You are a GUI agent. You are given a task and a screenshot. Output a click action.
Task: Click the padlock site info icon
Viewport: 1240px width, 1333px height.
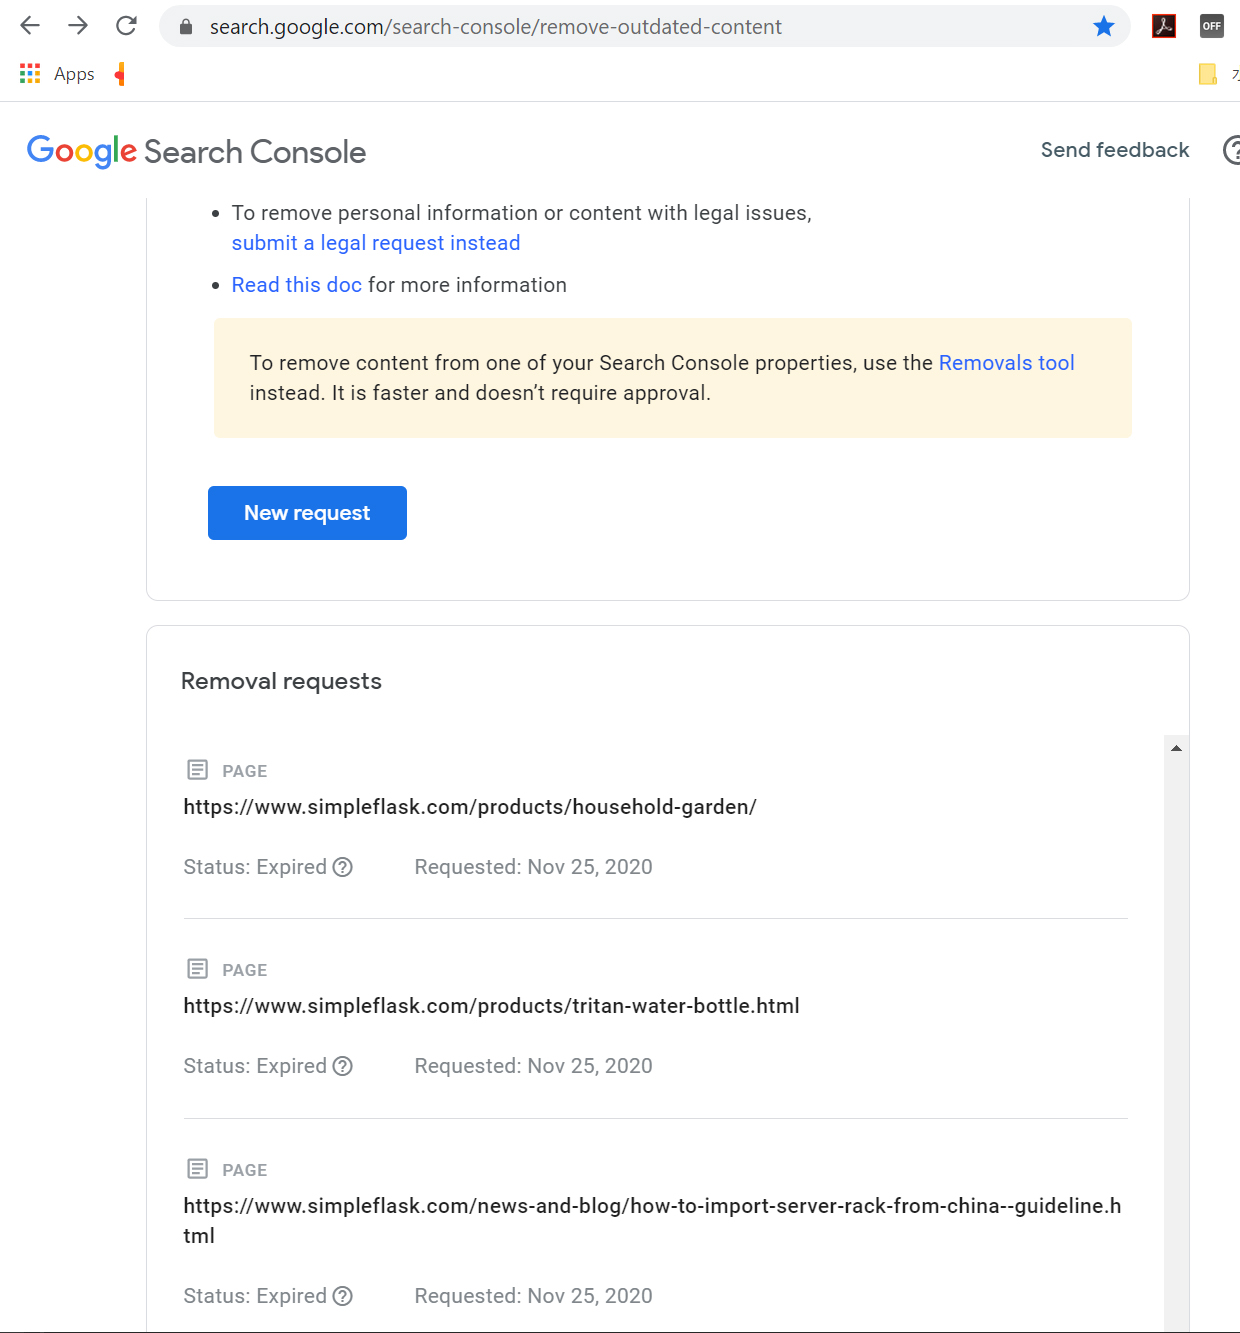(186, 27)
